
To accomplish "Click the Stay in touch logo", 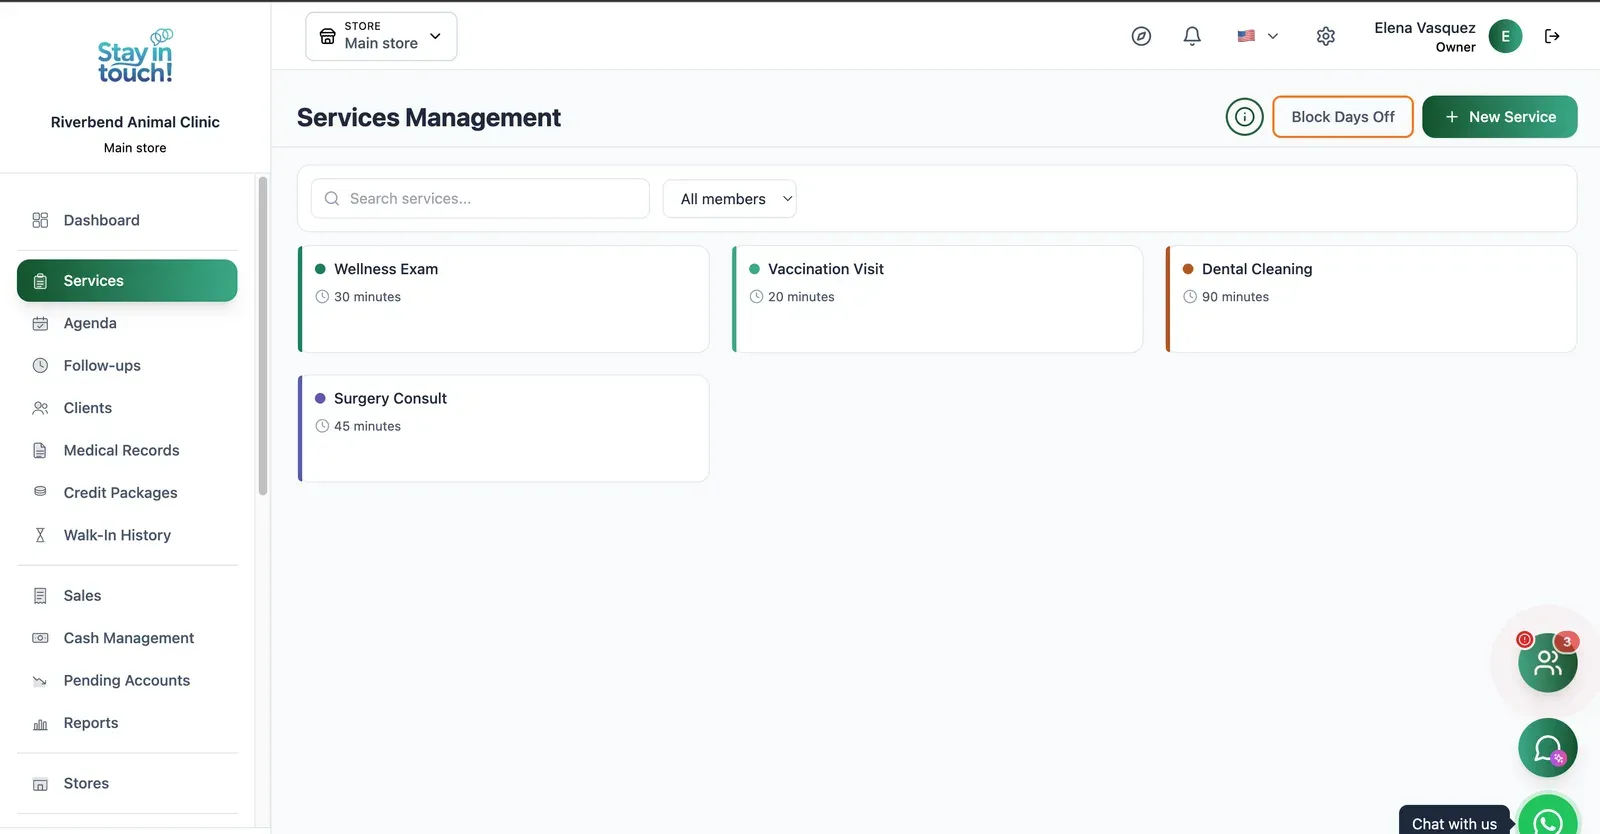I will click(x=135, y=56).
